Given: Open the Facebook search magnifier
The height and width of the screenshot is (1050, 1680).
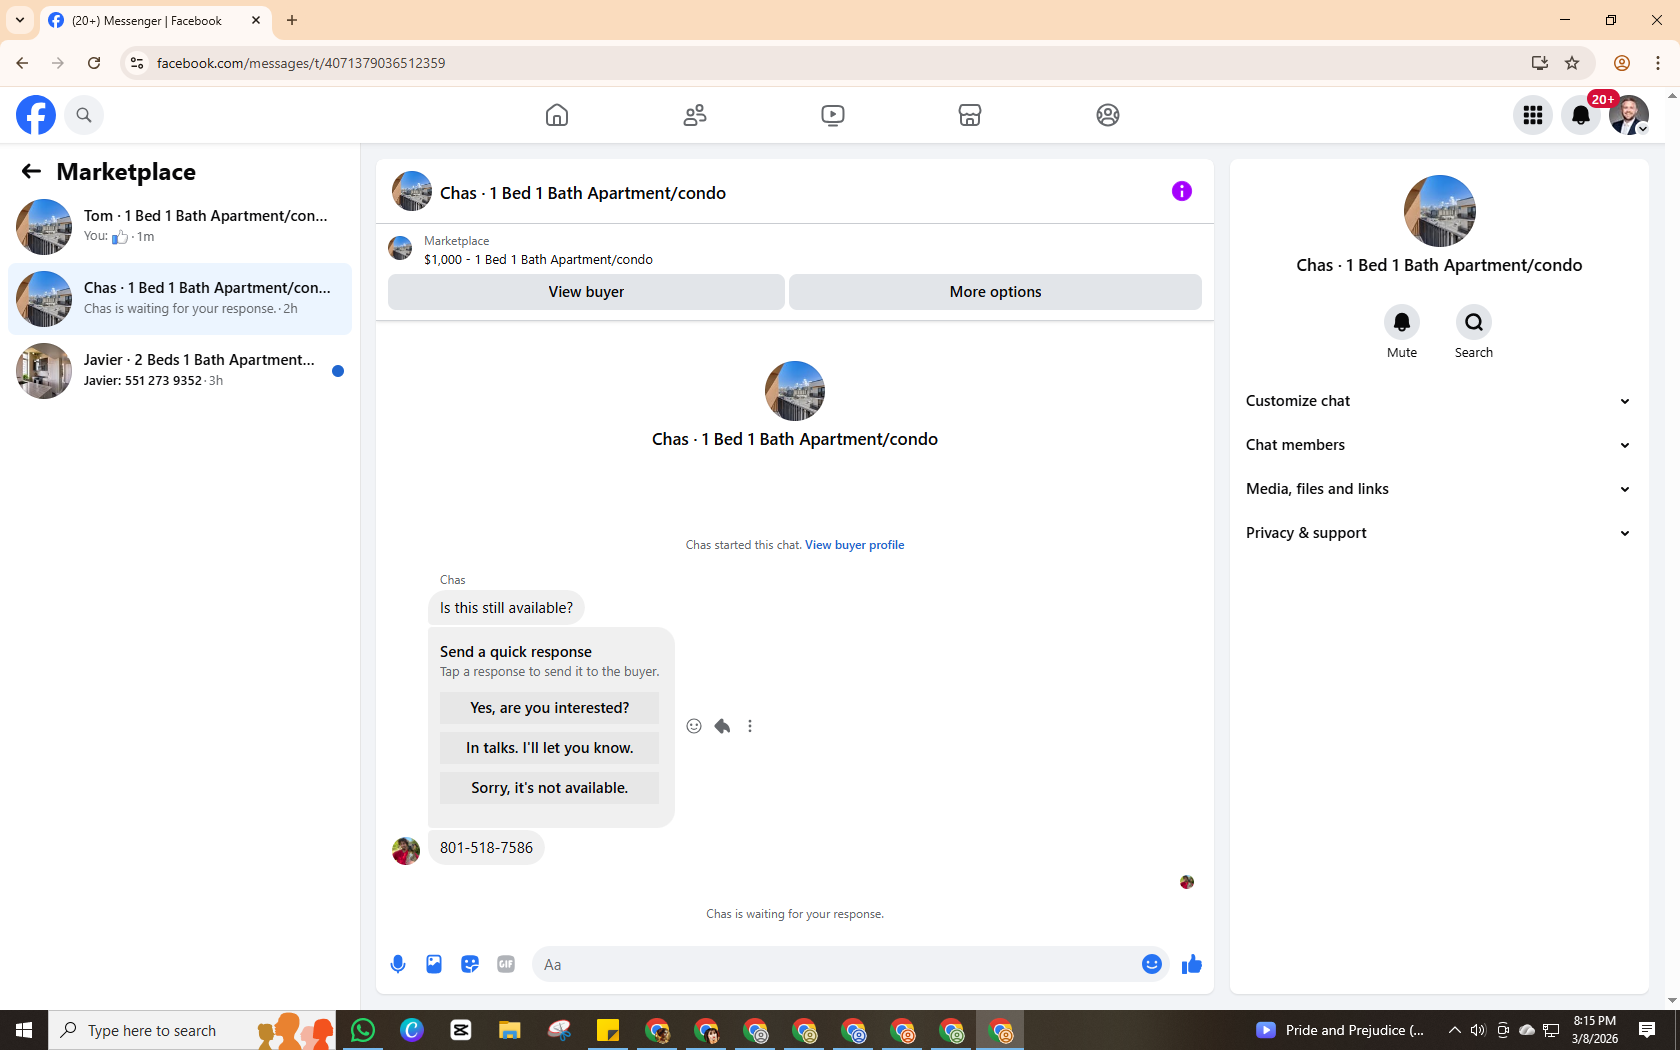Looking at the screenshot, I should click(x=84, y=115).
